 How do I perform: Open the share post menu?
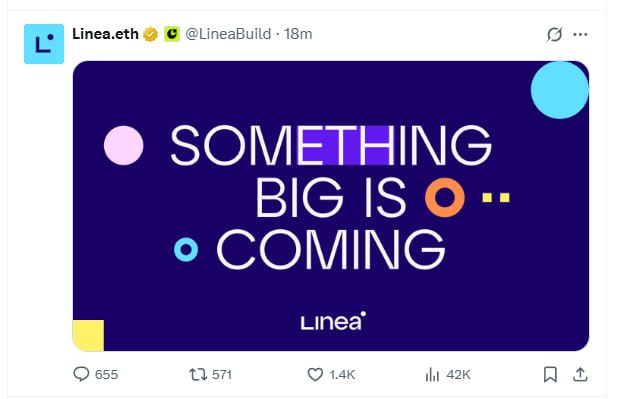[580, 374]
